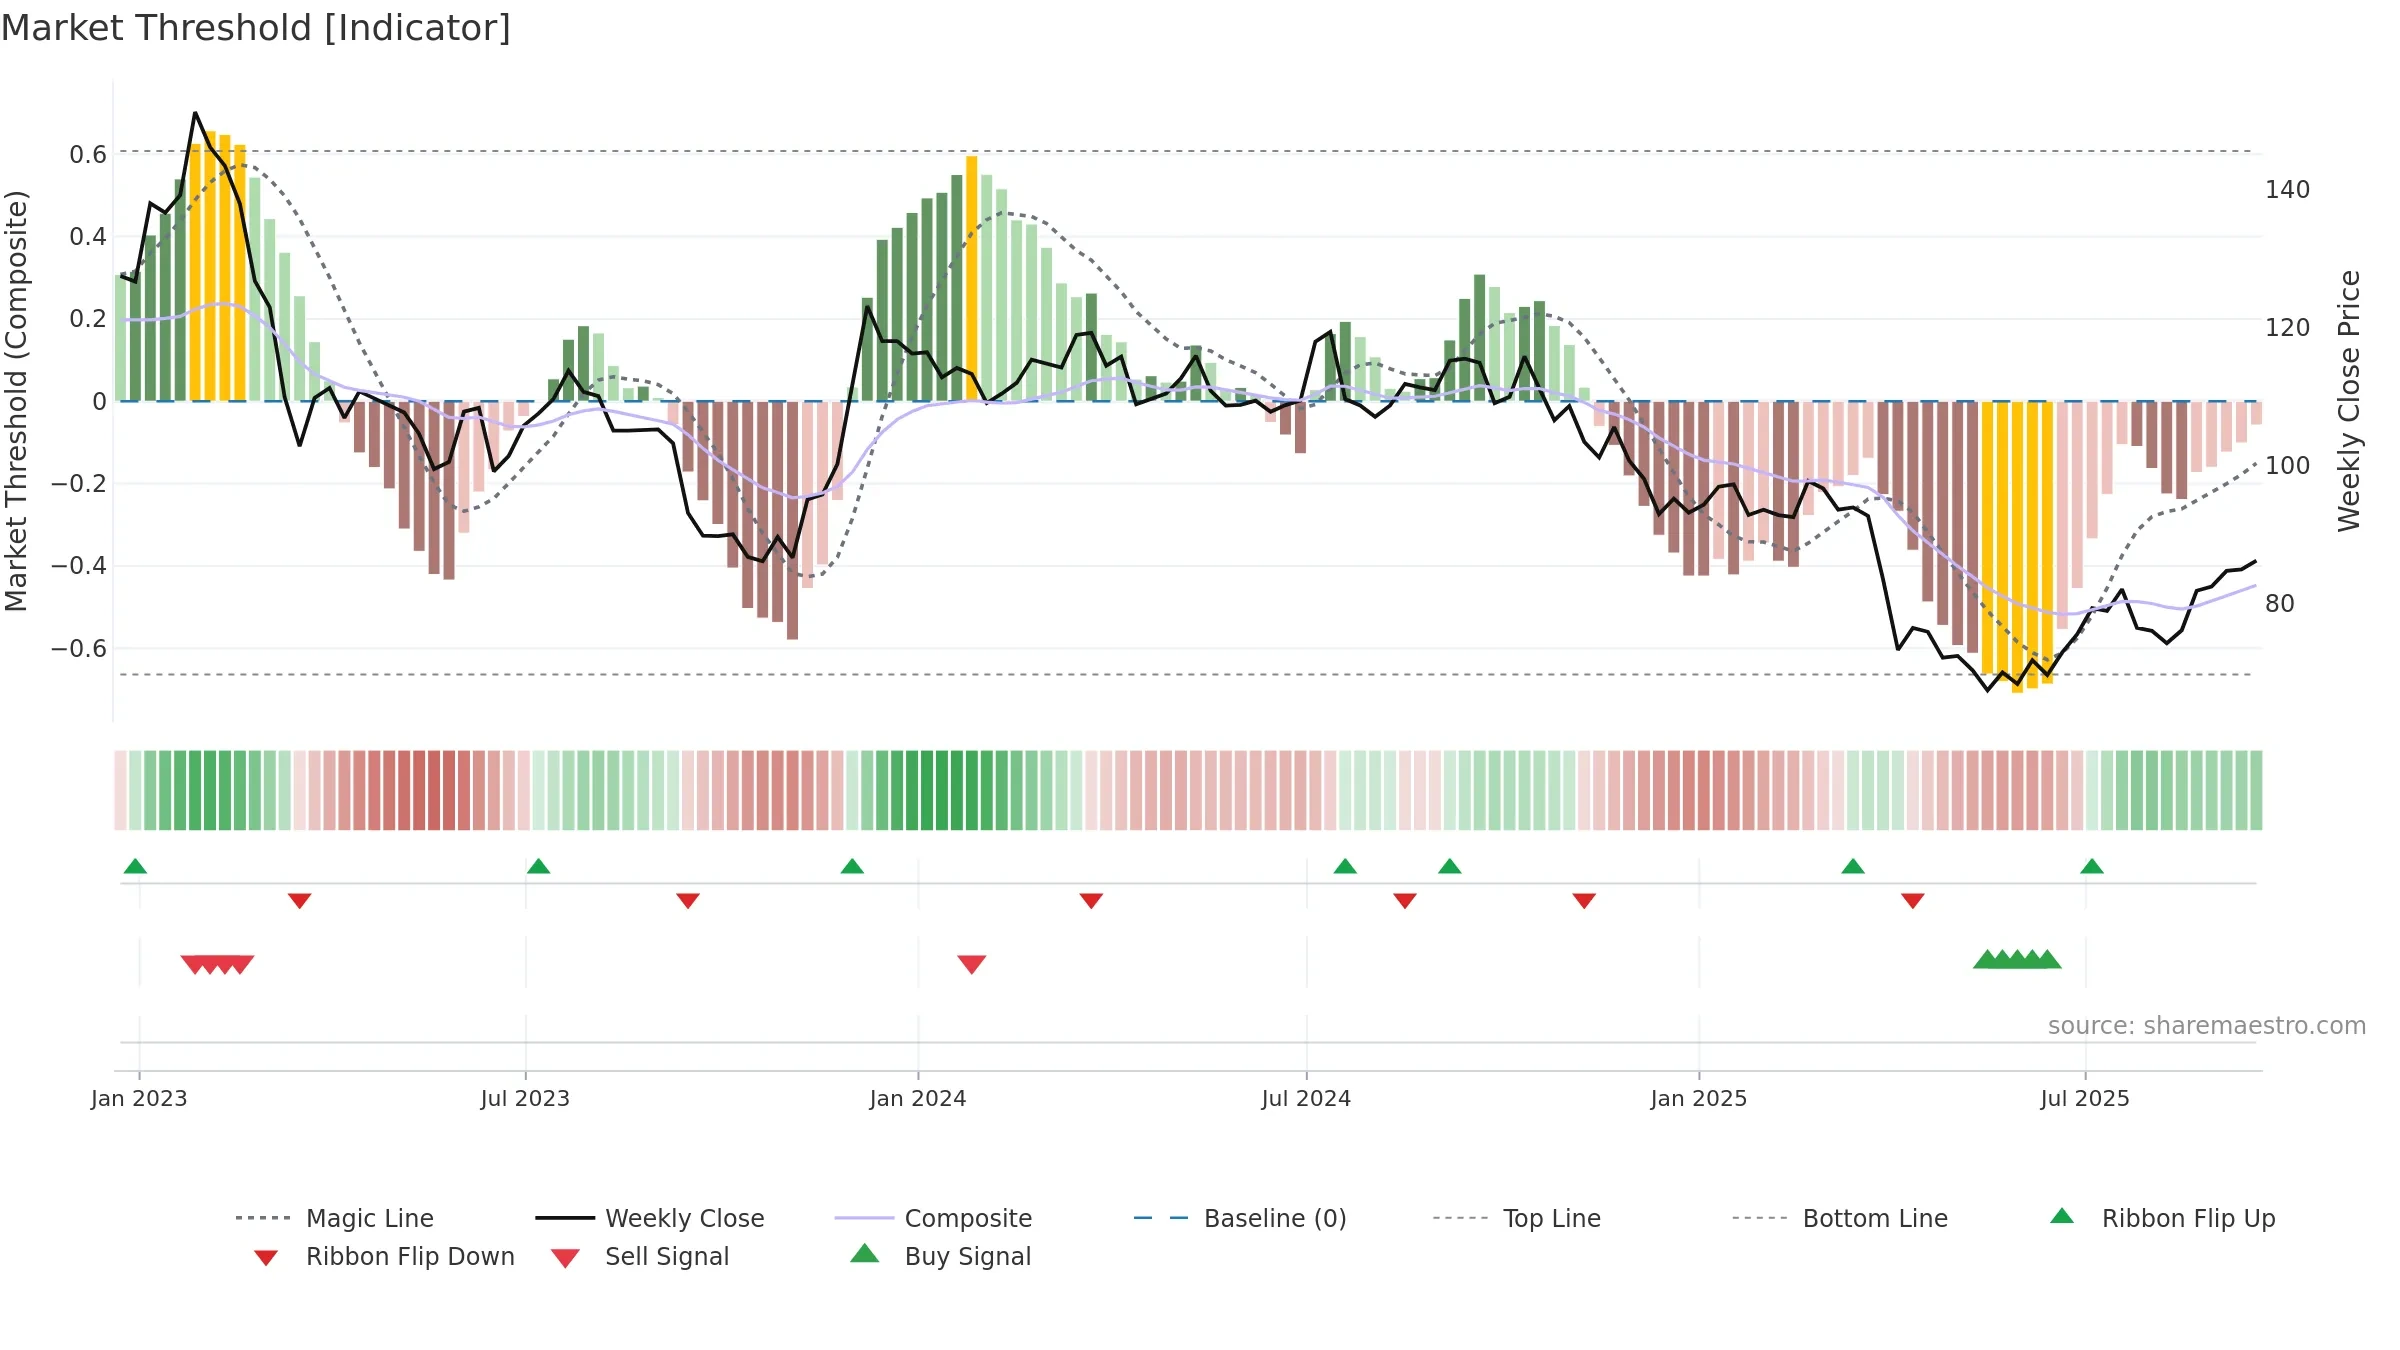This screenshot has height=1350, width=2400.
Task: Toggle the Weekly Close legend entry
Action: 650,1218
